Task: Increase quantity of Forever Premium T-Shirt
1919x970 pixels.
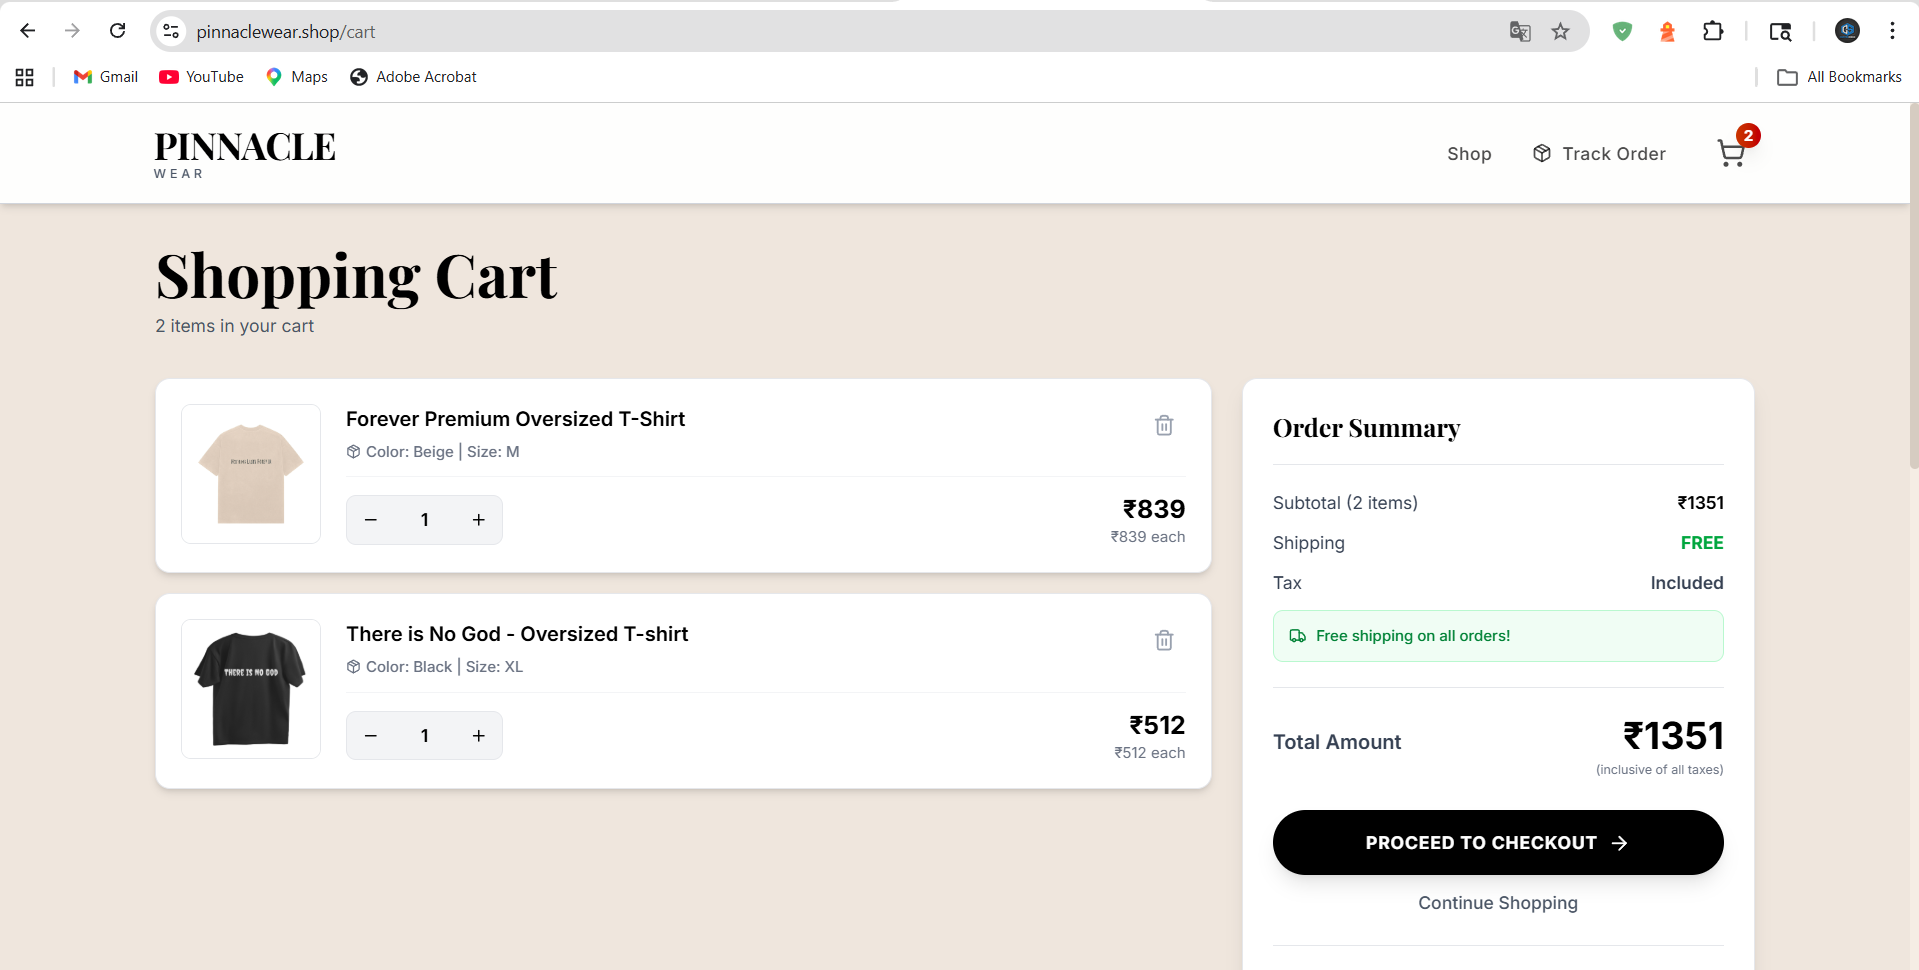Action: [x=478, y=519]
